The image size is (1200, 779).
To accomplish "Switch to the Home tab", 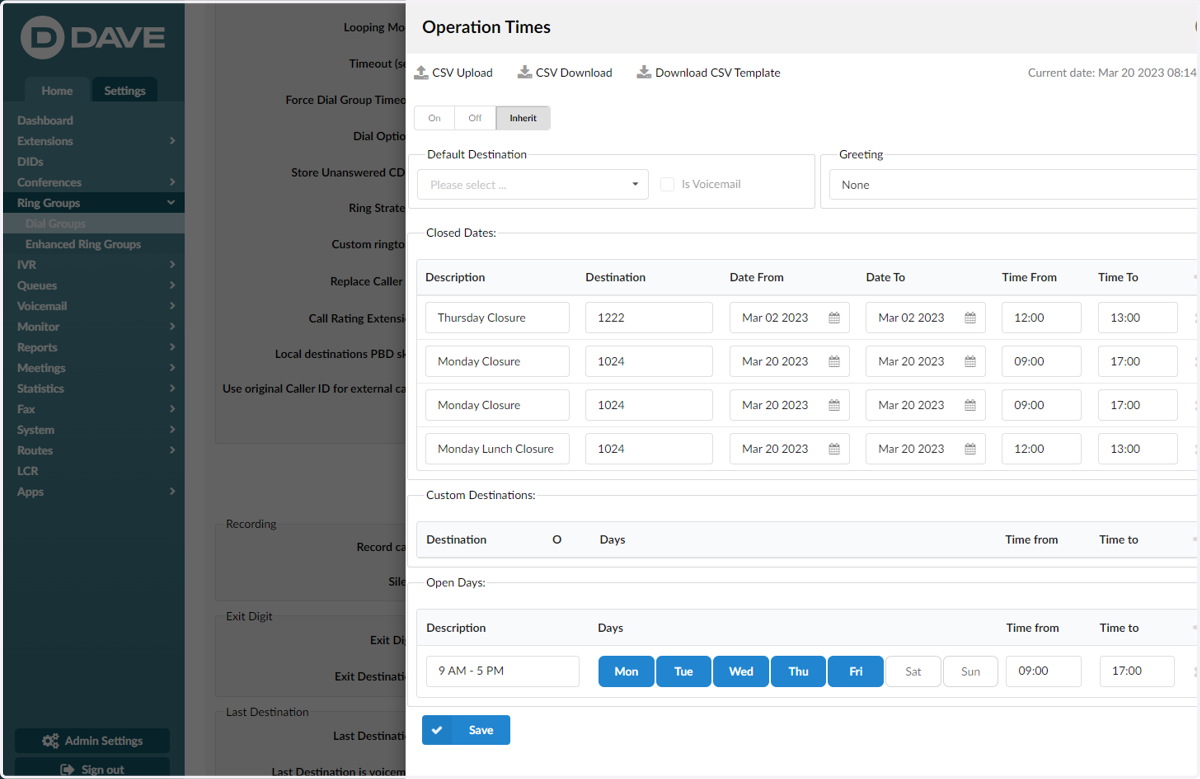I will [x=57, y=90].
